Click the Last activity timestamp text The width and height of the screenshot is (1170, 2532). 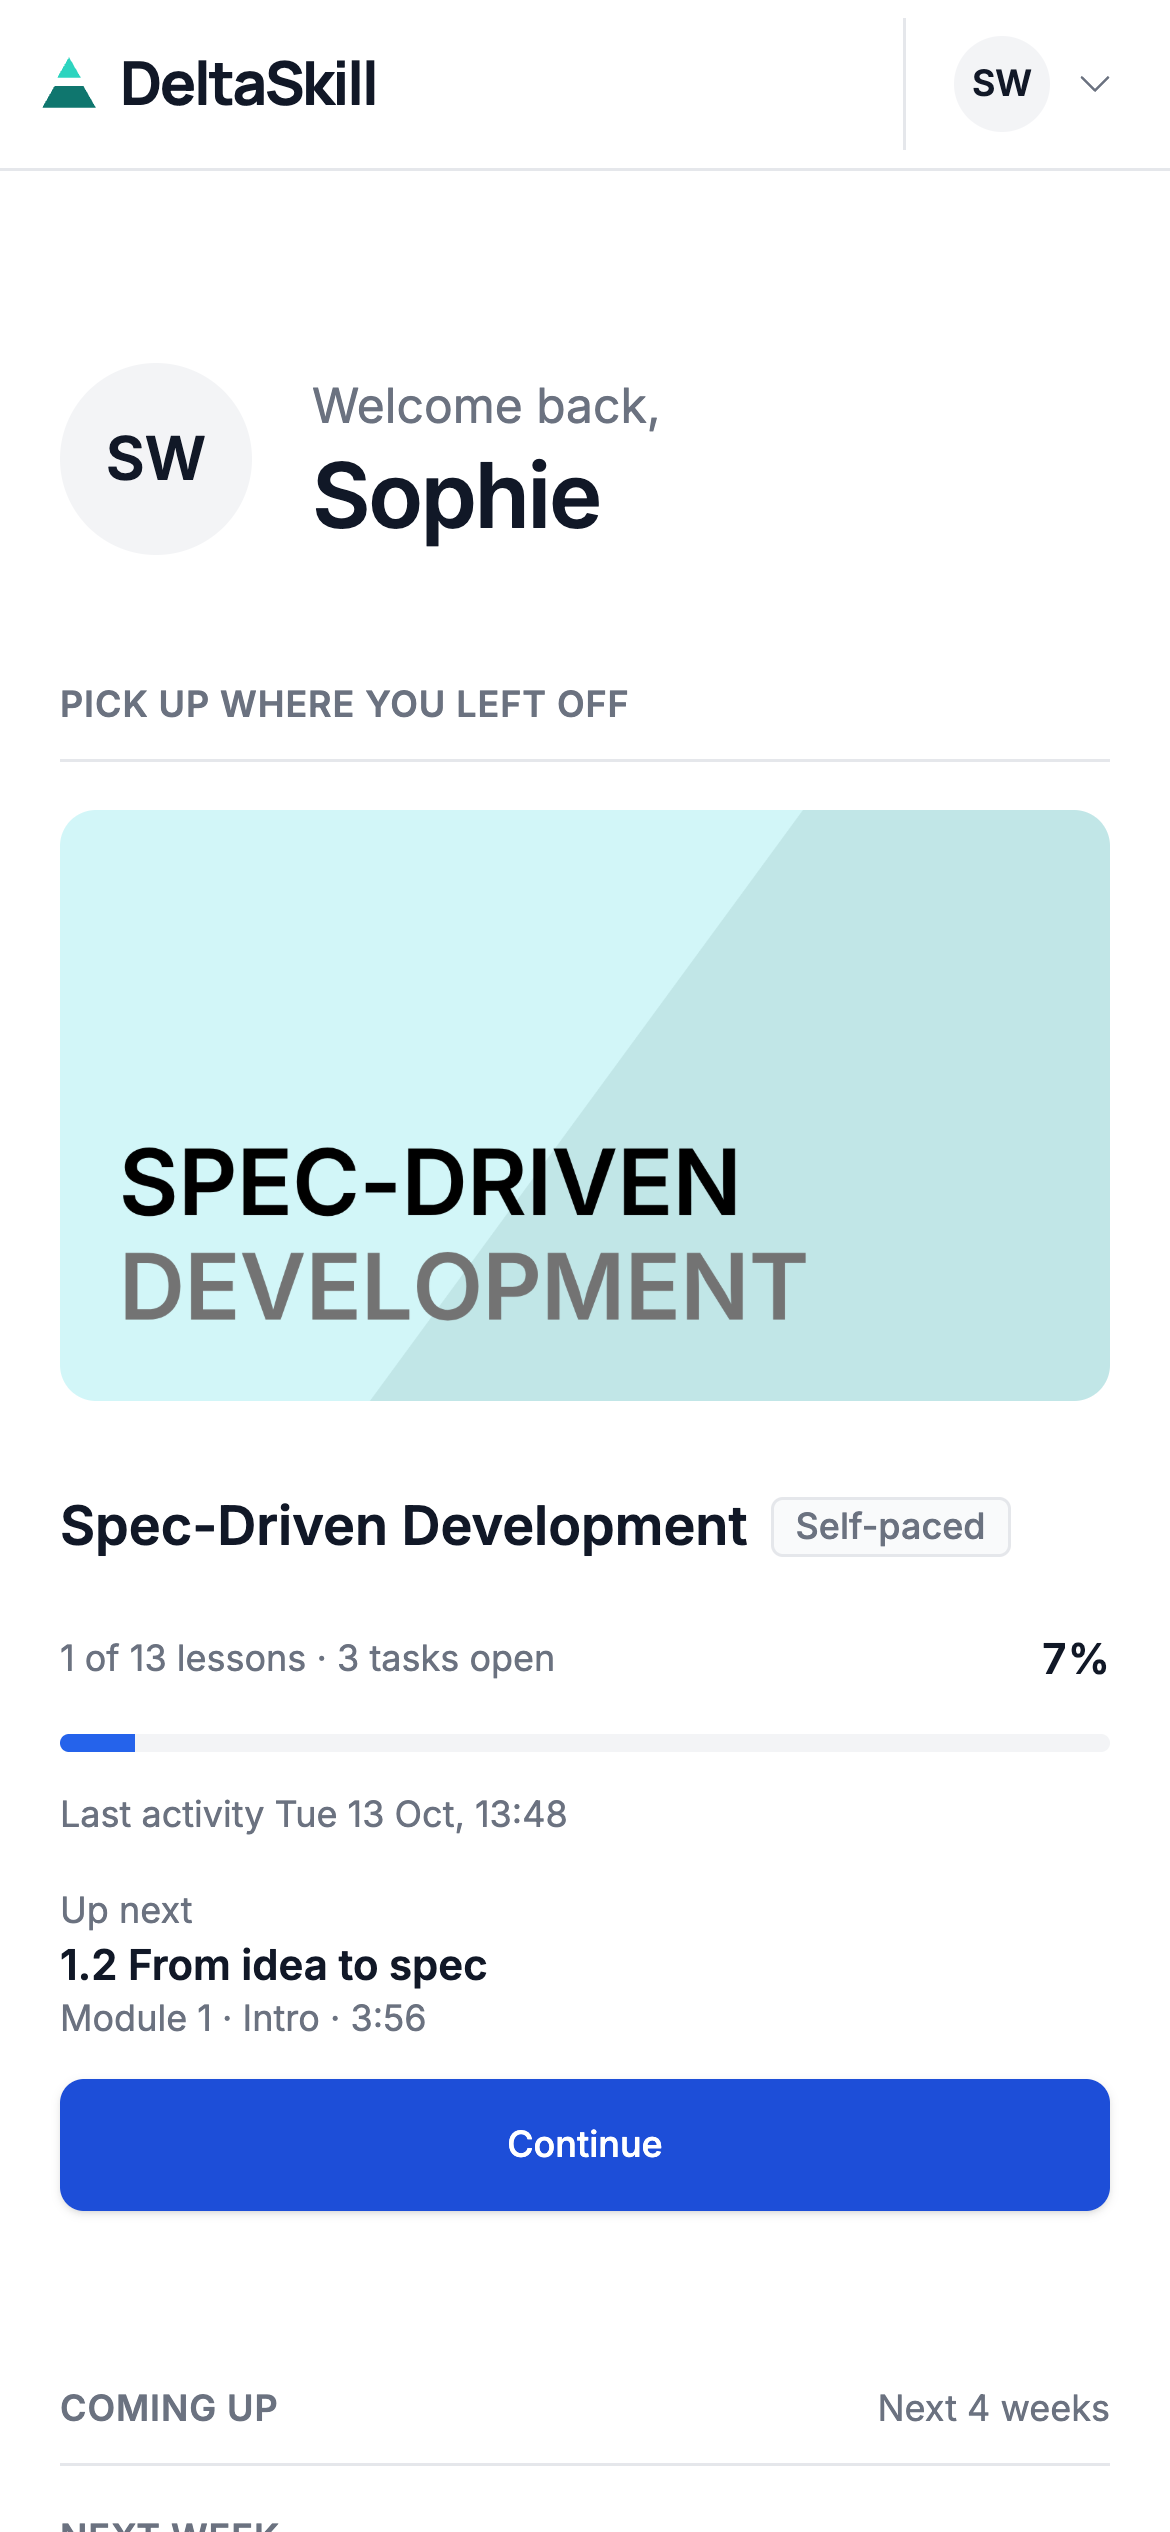pos(313,1814)
